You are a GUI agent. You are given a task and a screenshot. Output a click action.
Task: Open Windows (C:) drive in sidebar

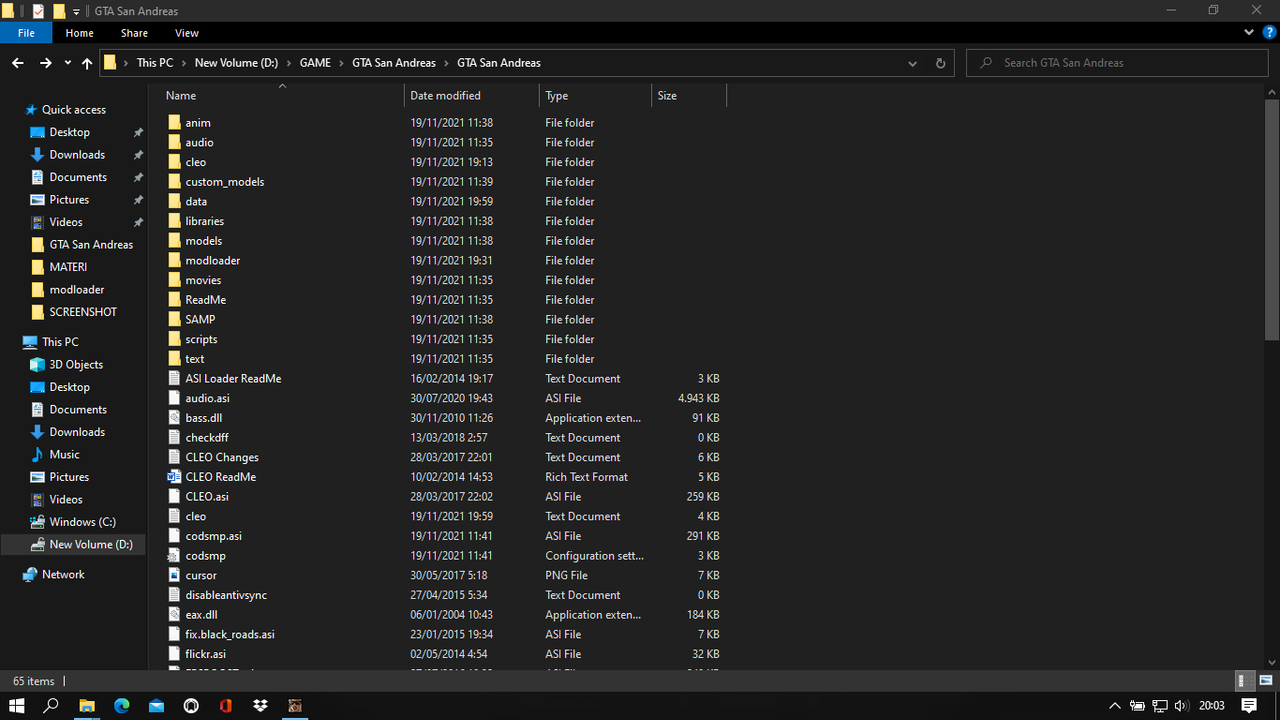click(x=82, y=522)
